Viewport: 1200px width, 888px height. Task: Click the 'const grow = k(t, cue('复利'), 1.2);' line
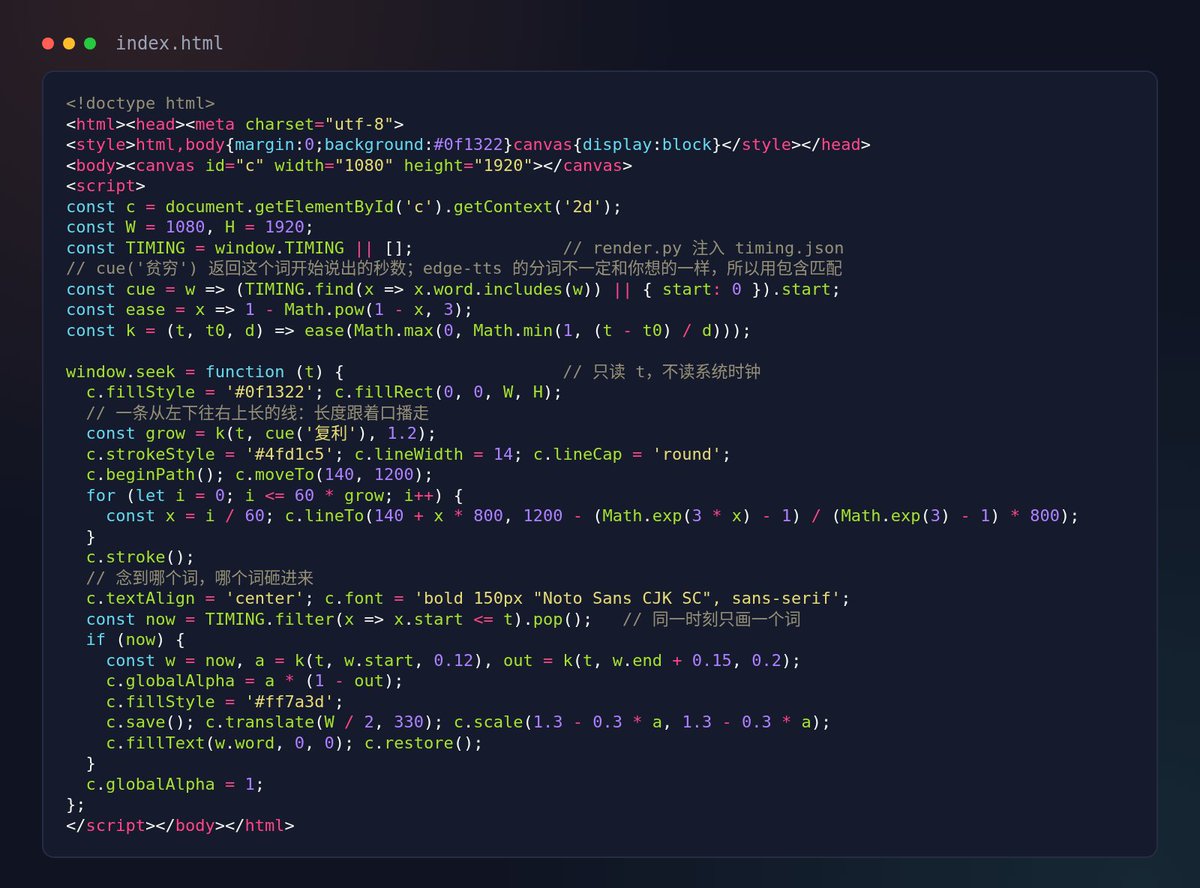[262, 434]
